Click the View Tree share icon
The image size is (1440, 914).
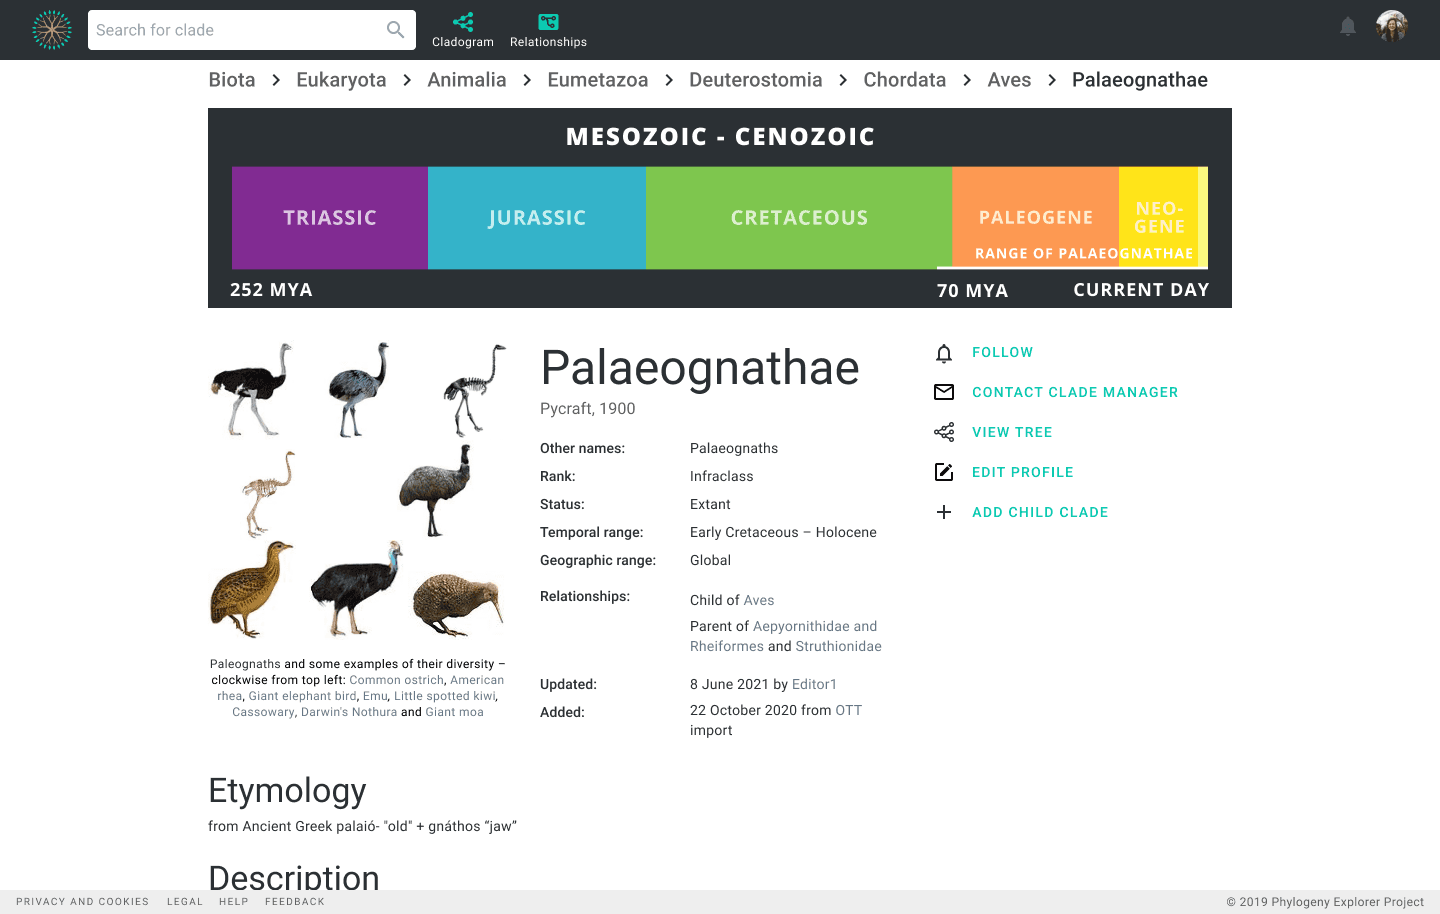click(x=944, y=432)
